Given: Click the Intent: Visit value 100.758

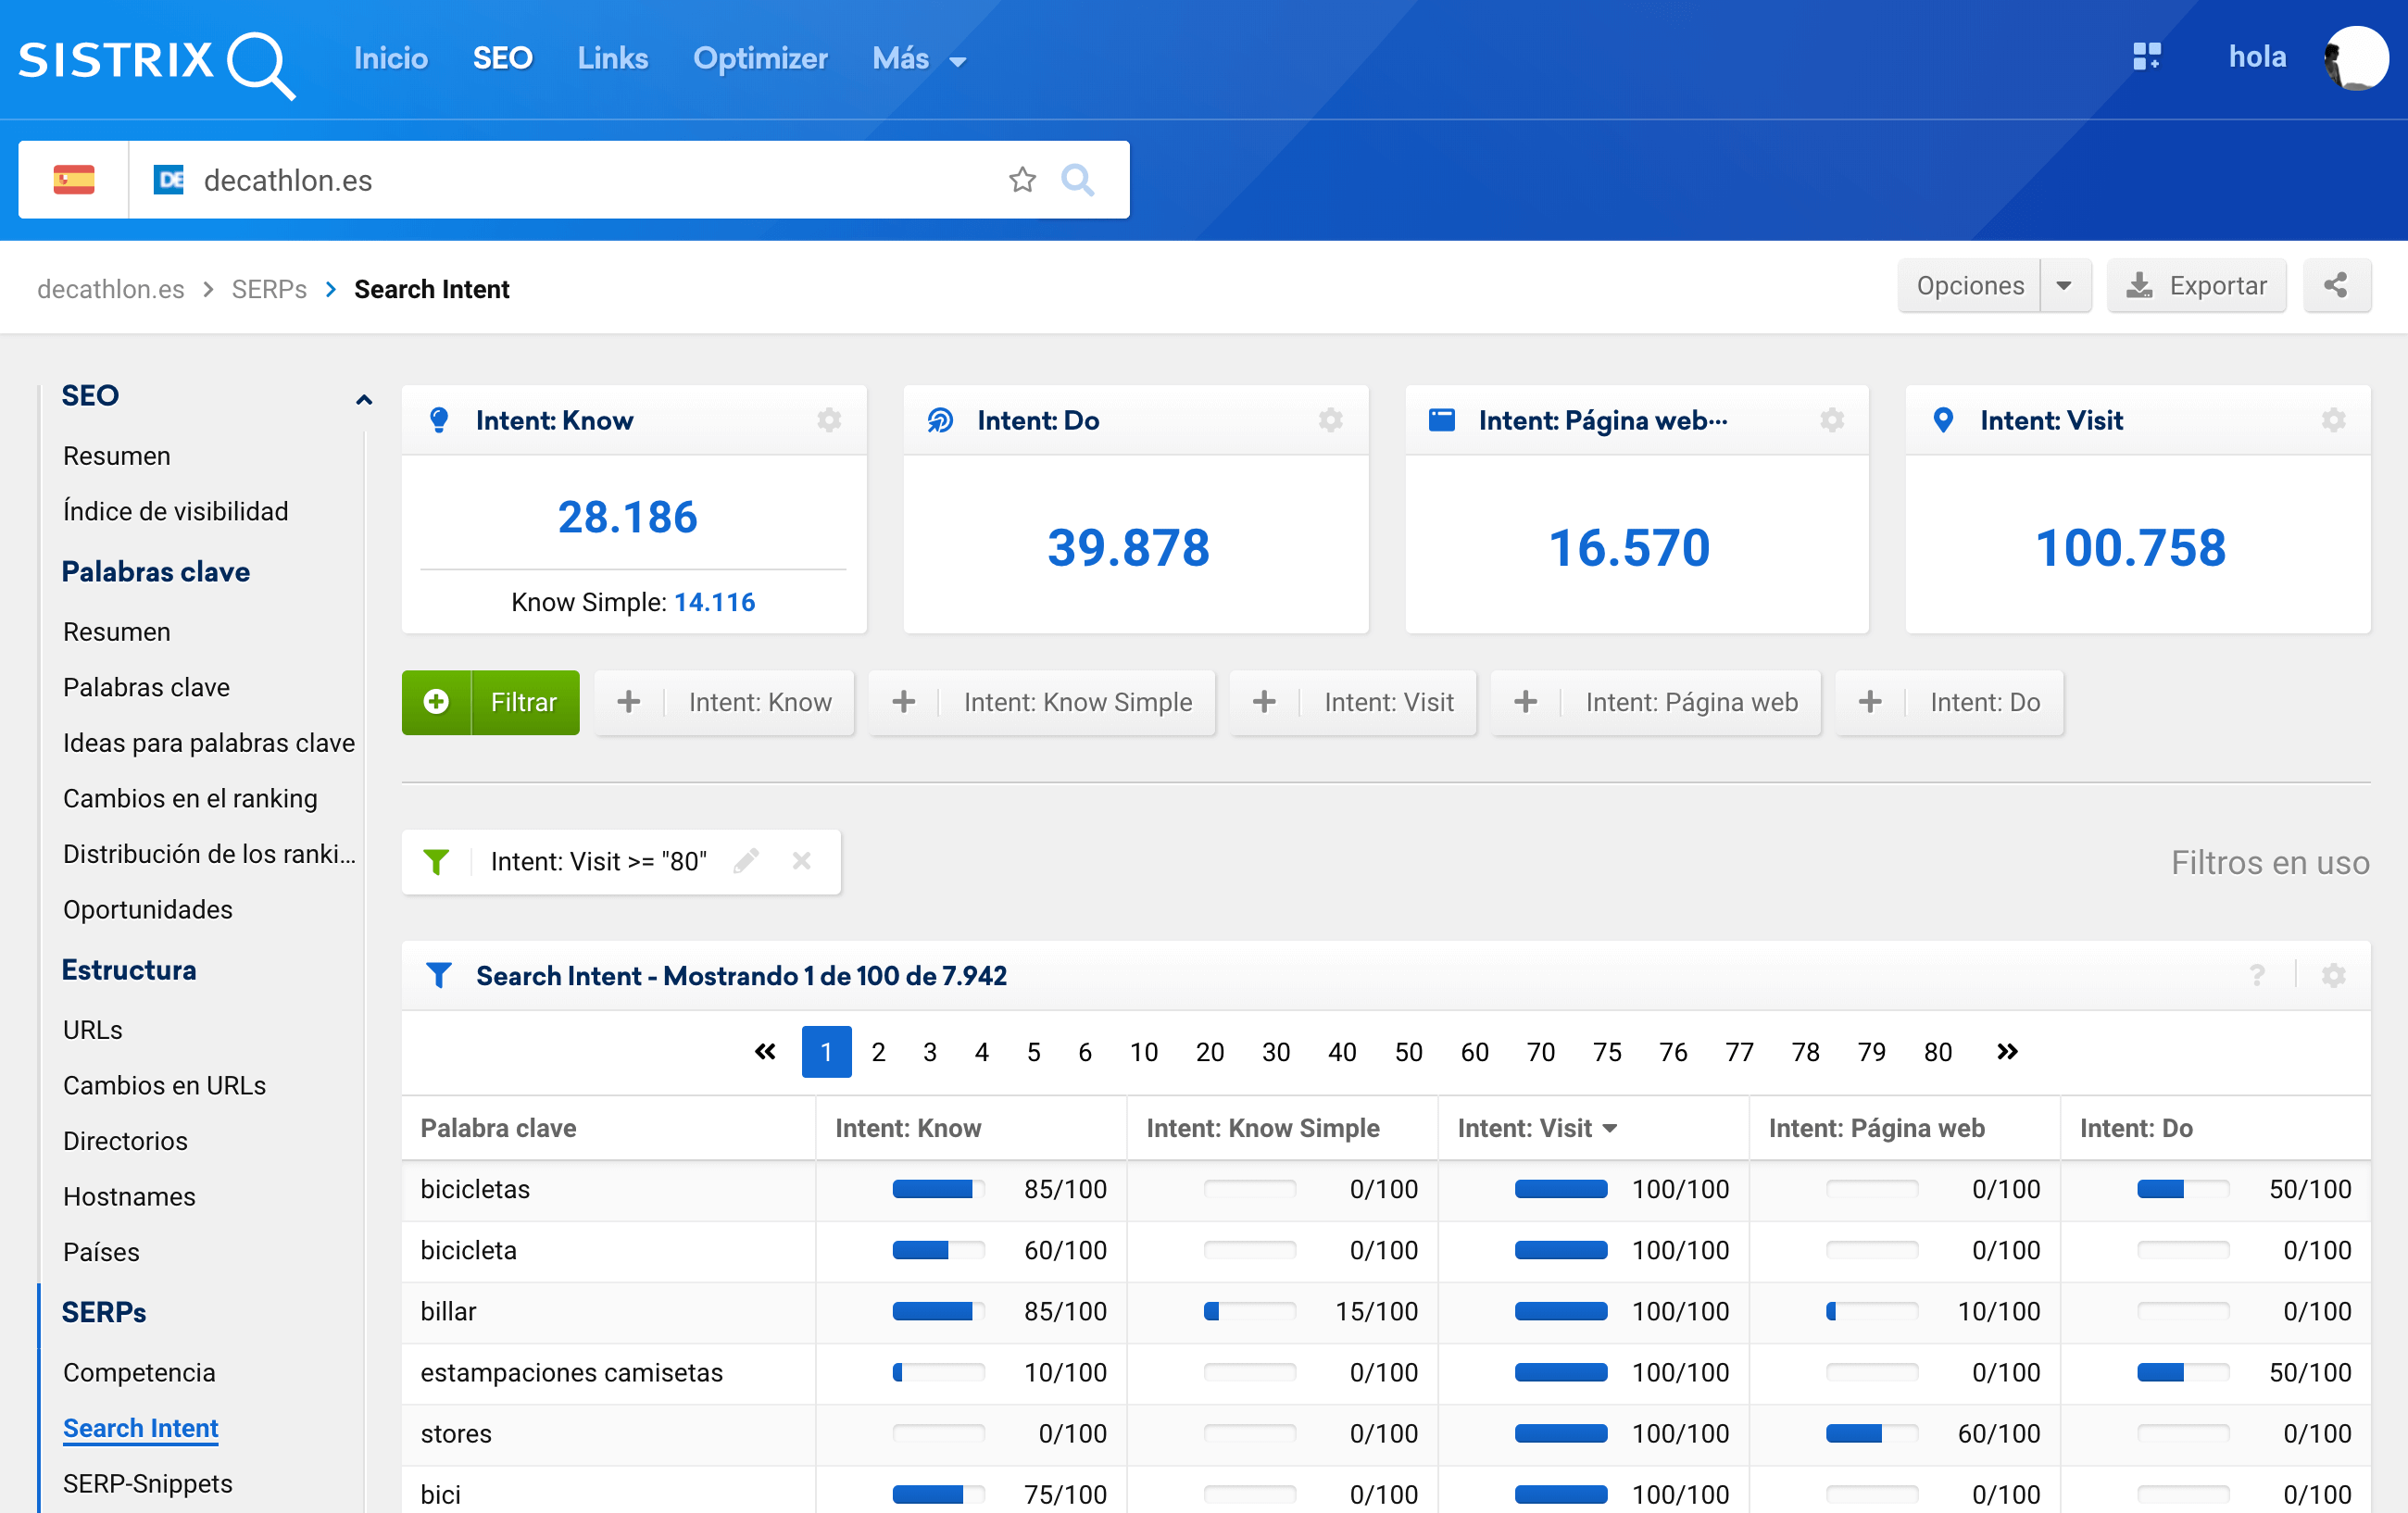Looking at the screenshot, I should click(2131, 548).
